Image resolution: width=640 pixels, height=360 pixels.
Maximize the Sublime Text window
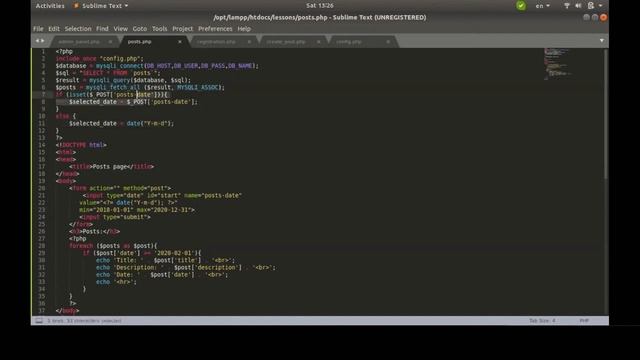pyautogui.click(x=595, y=18)
